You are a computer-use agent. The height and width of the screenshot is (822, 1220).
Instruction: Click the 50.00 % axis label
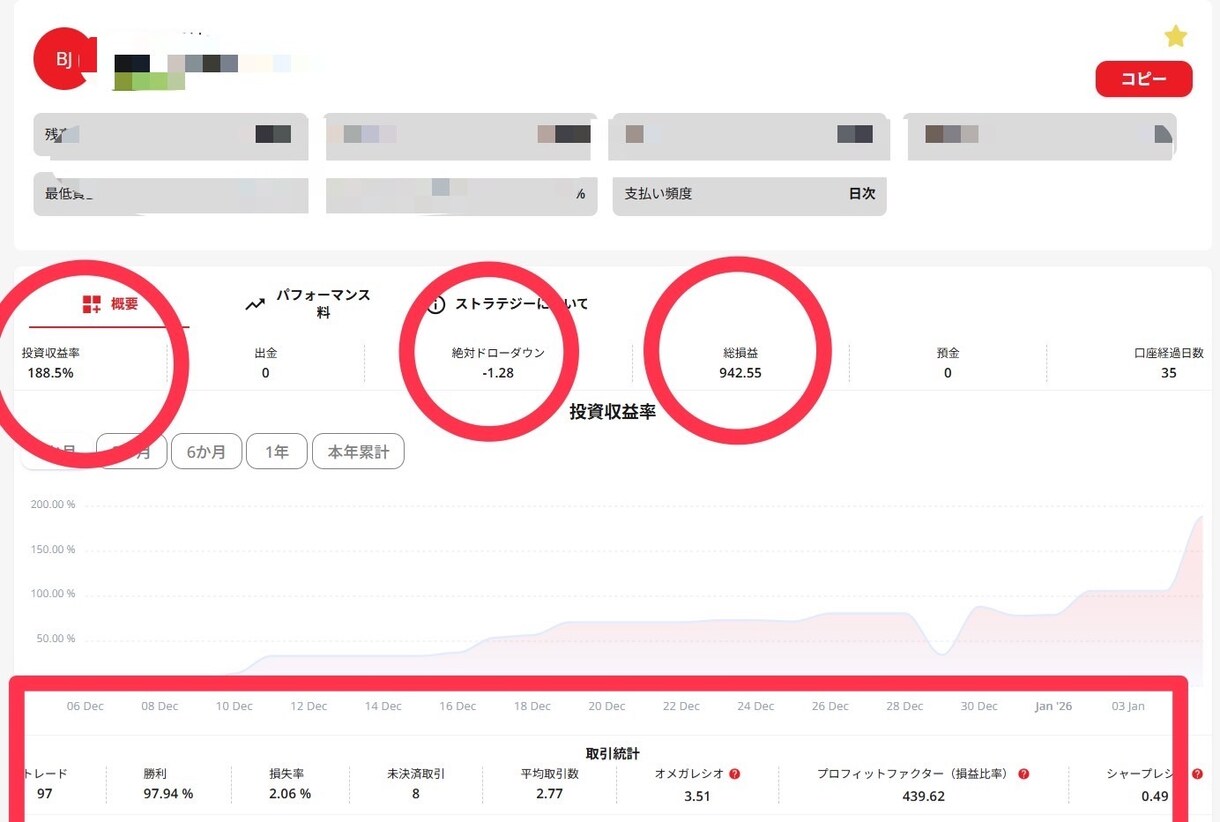(x=56, y=639)
